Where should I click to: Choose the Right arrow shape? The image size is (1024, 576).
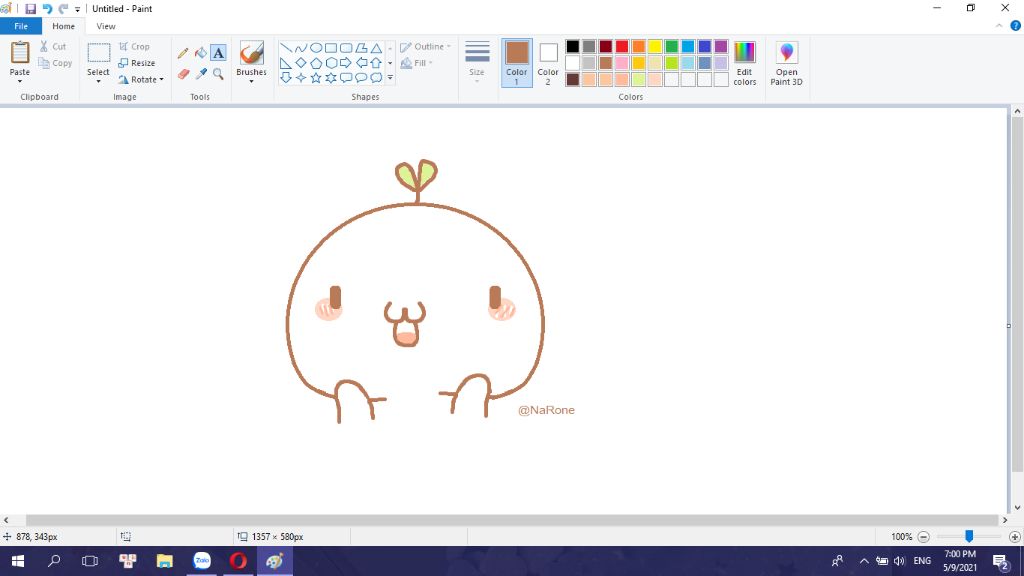click(345, 63)
